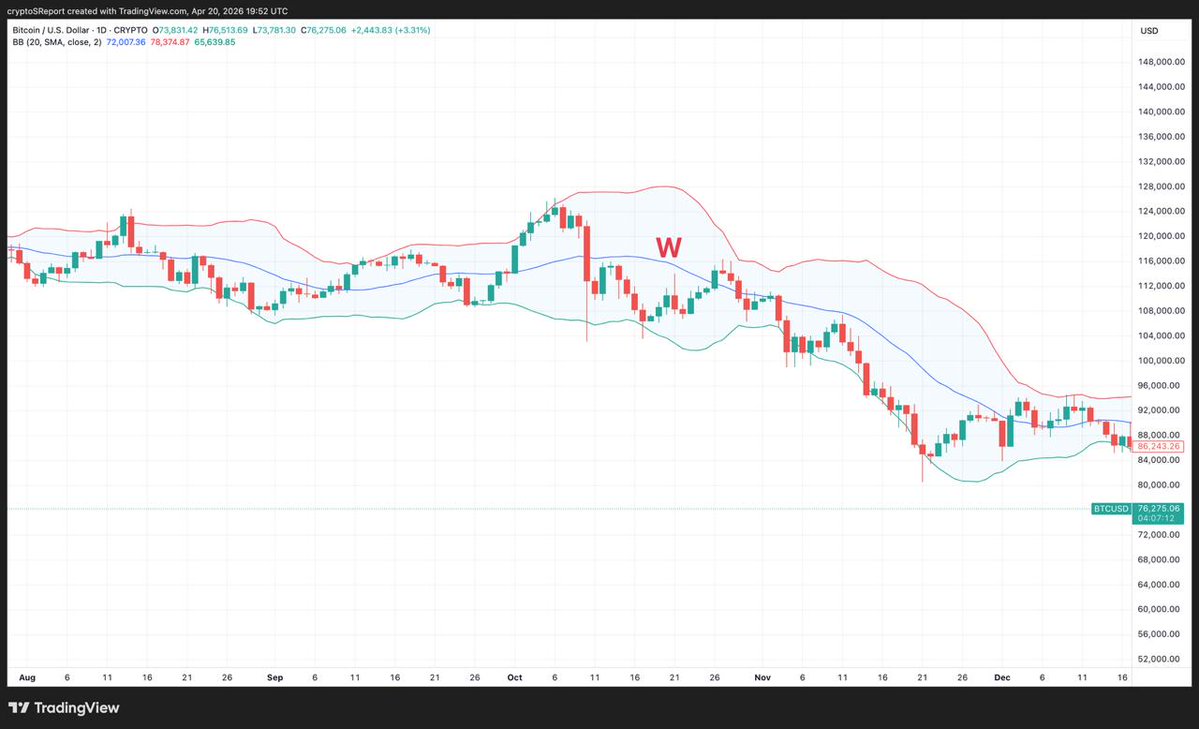The height and width of the screenshot is (729, 1199).
Task: Click the USD currency label on the price axis
Action: (1149, 31)
